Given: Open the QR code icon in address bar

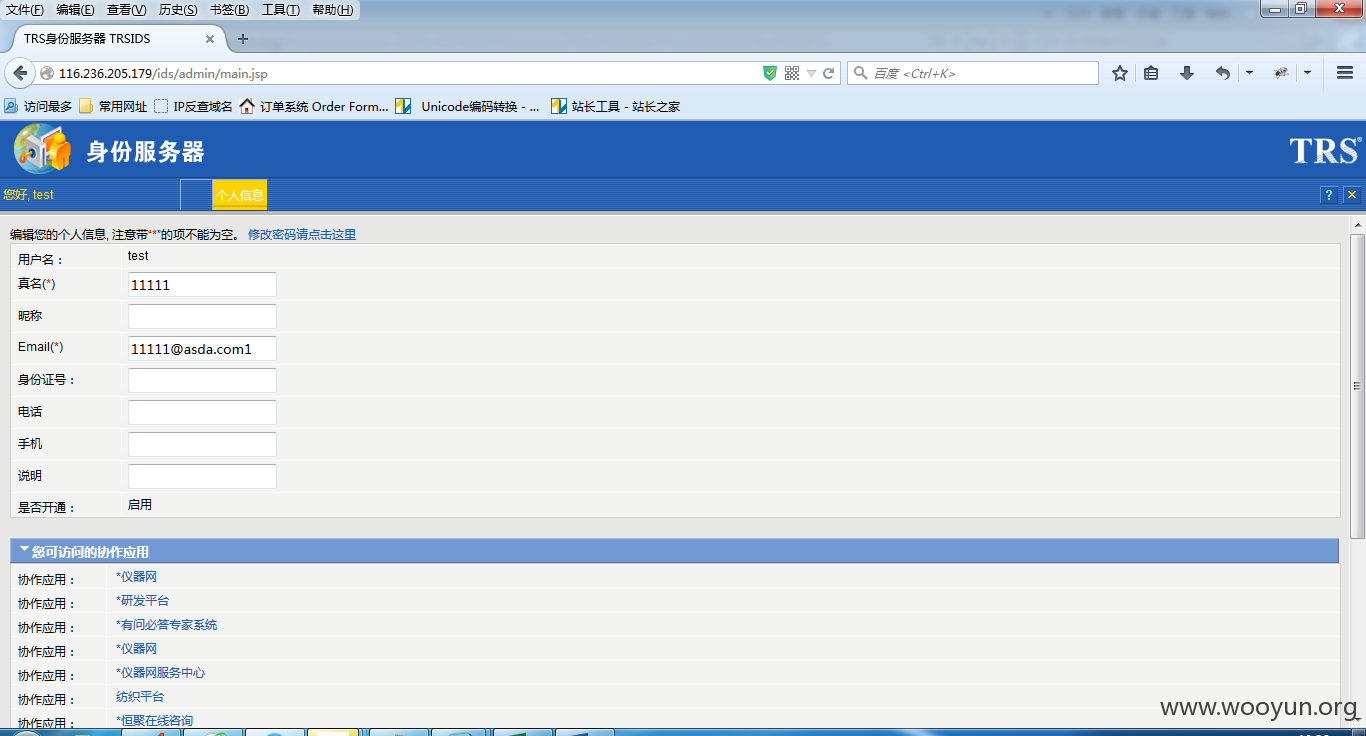Looking at the screenshot, I should (x=792, y=73).
